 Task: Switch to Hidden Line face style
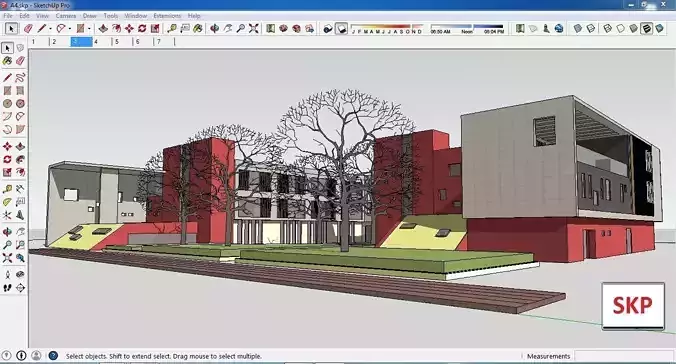620,28
